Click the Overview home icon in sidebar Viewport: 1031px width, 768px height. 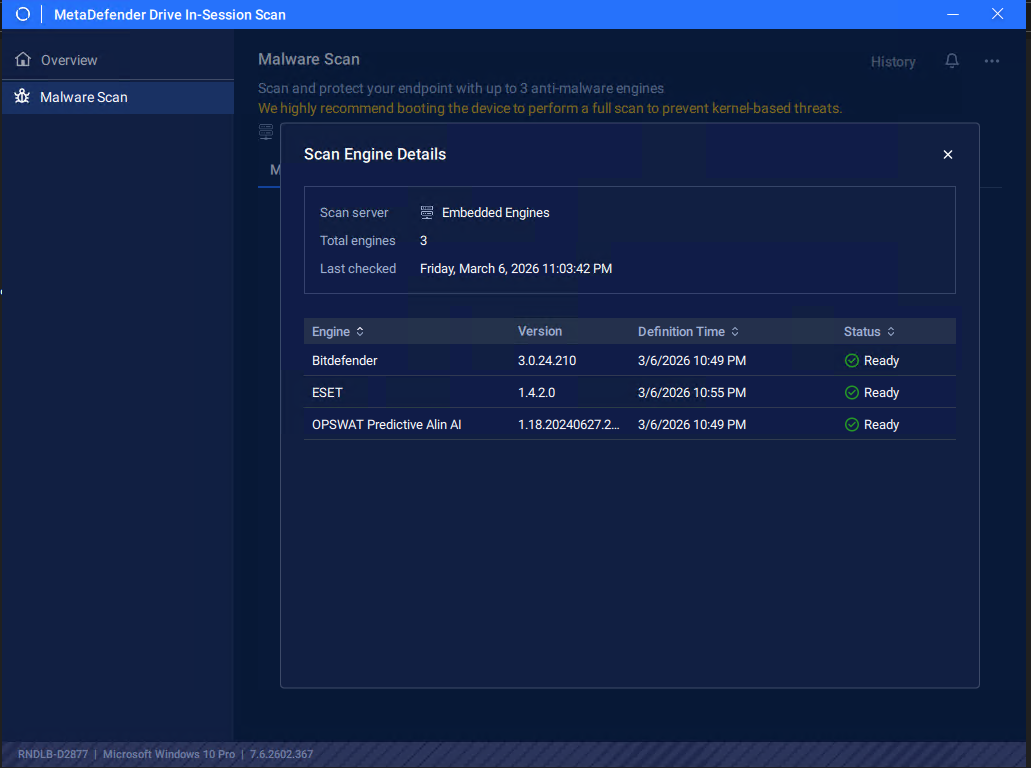[23, 60]
